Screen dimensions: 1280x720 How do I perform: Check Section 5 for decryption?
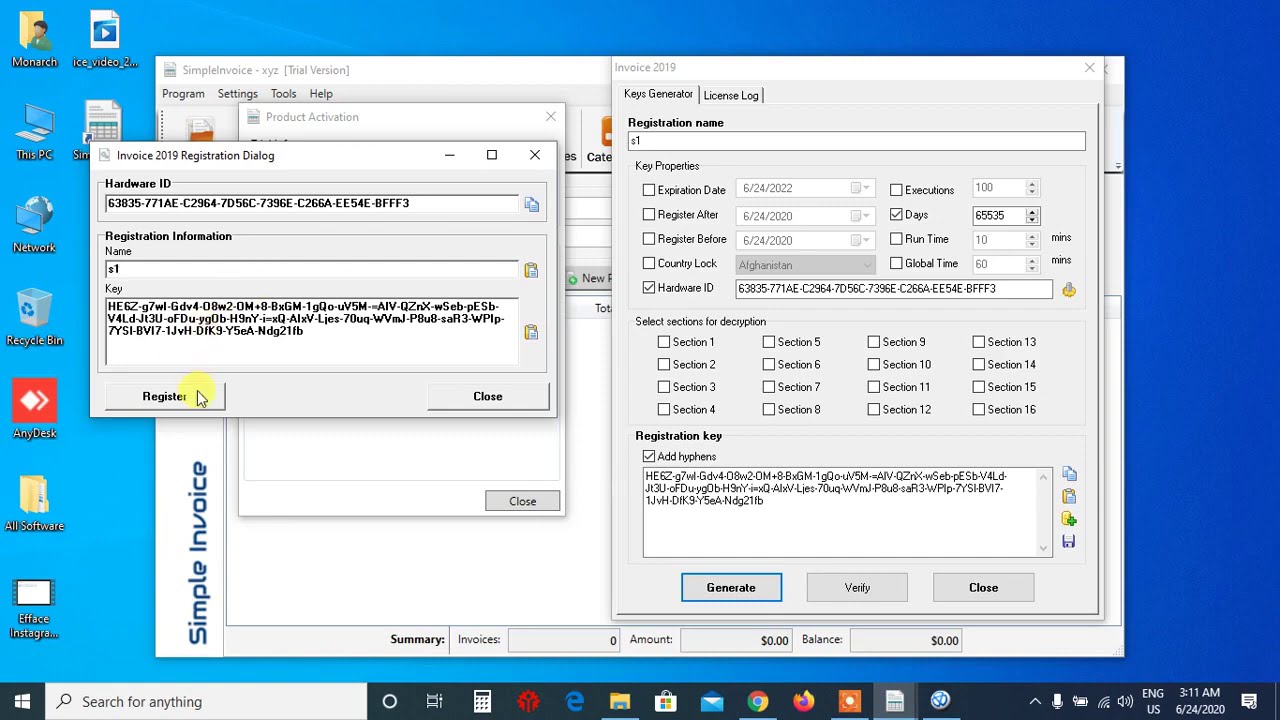[x=769, y=342]
